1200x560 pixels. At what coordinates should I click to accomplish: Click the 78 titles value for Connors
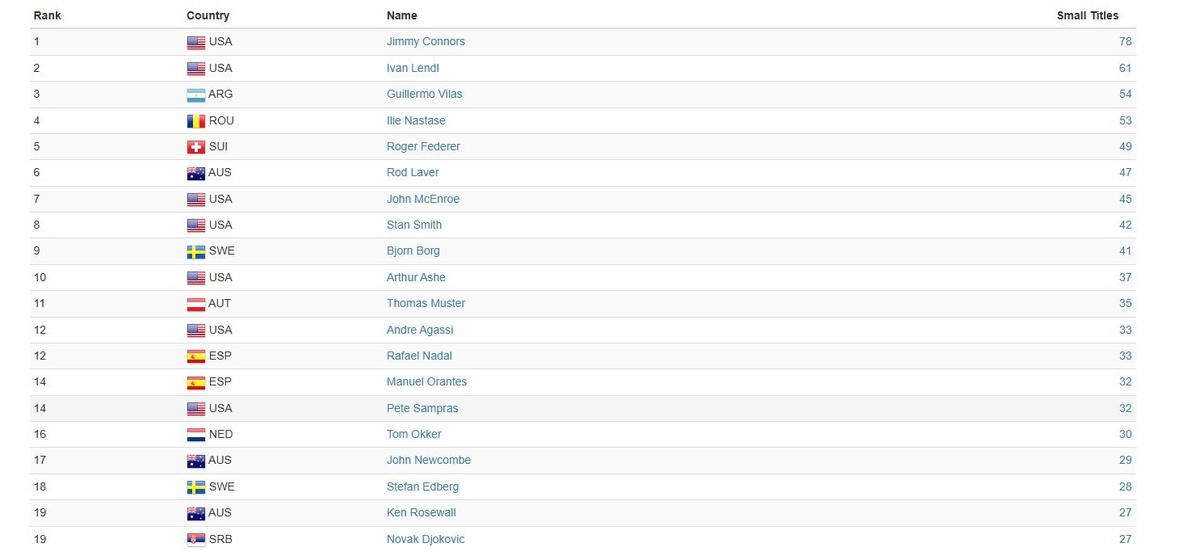(x=1125, y=42)
